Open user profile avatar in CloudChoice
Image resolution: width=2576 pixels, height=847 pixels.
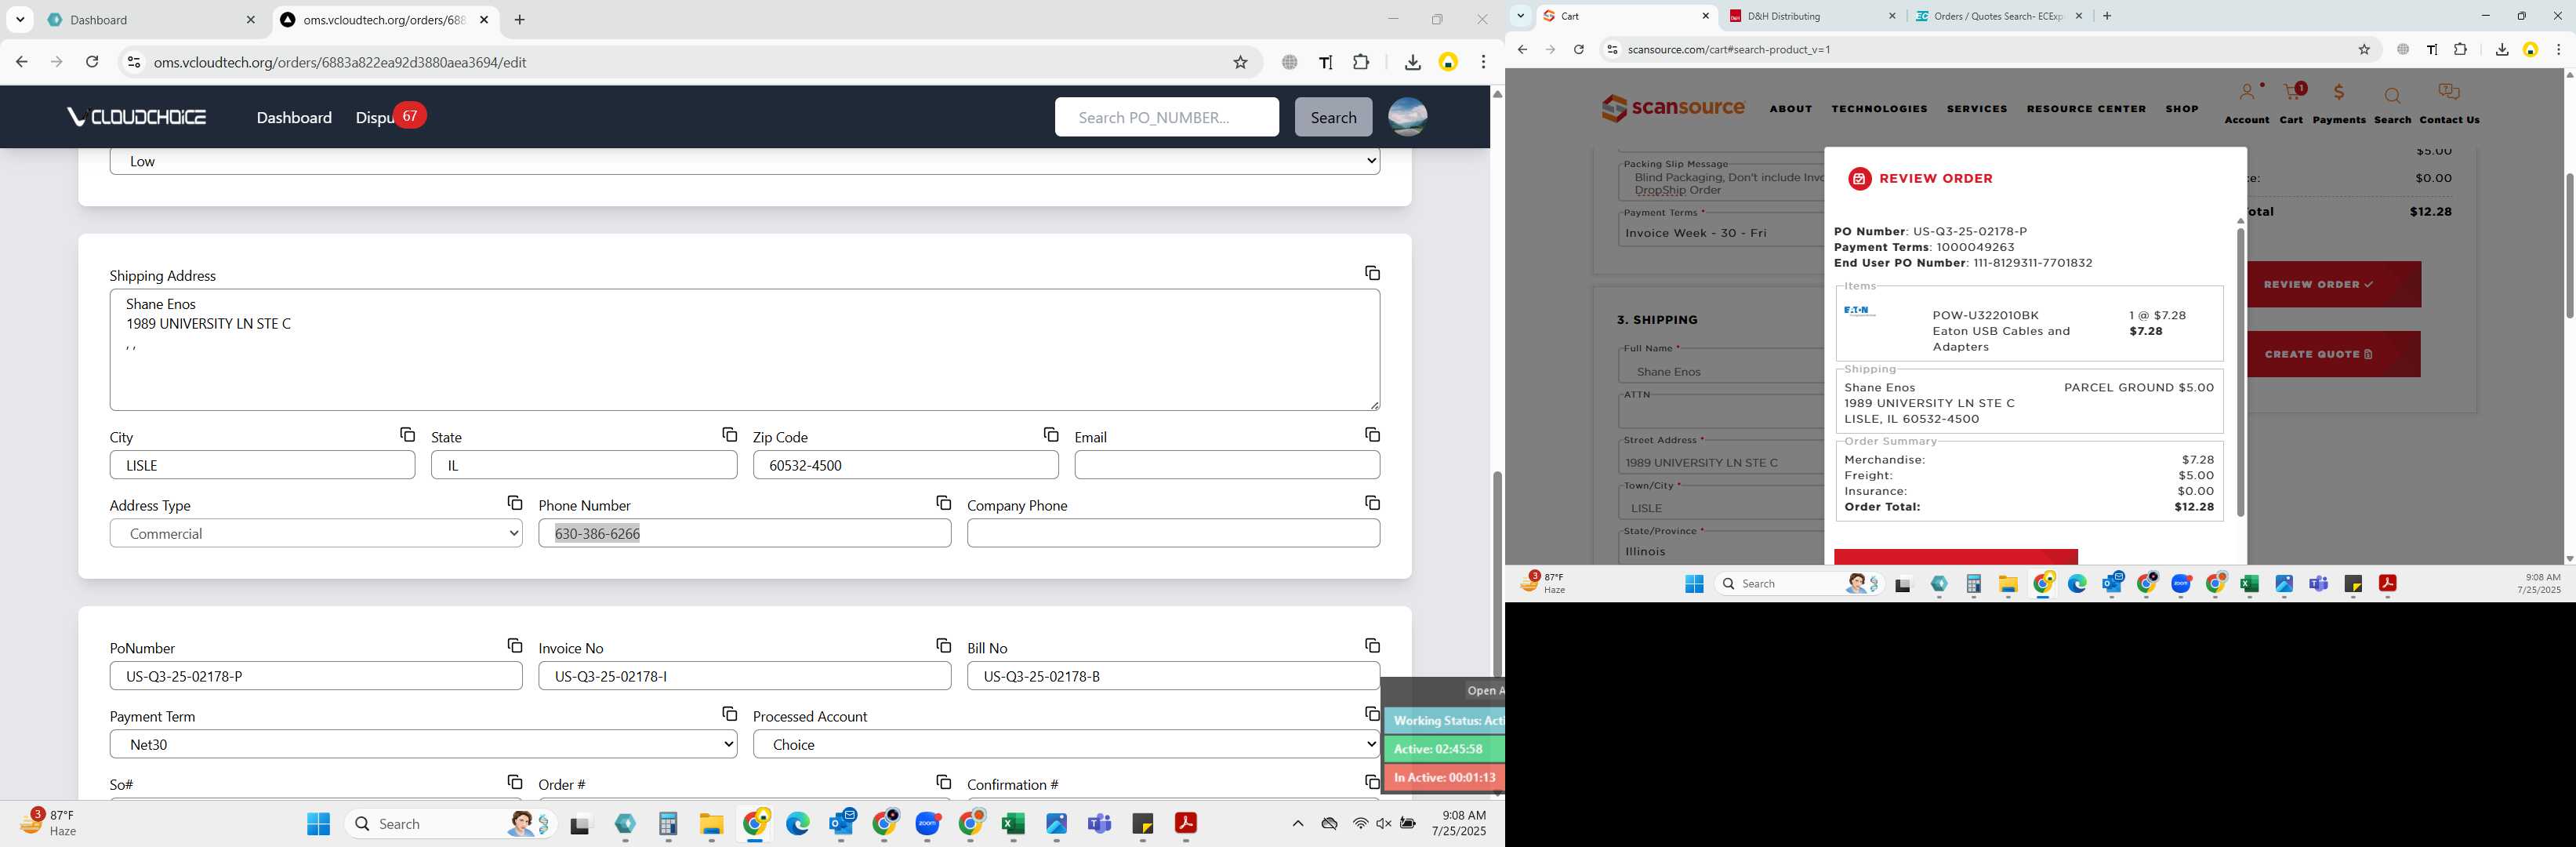click(1407, 117)
